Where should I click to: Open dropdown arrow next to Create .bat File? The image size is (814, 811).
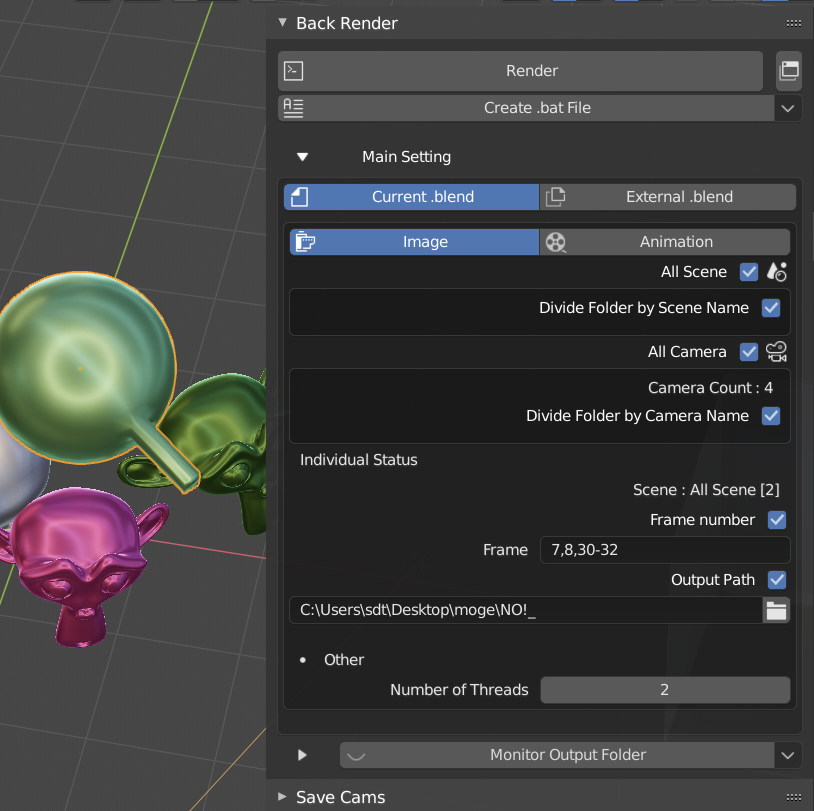[788, 108]
